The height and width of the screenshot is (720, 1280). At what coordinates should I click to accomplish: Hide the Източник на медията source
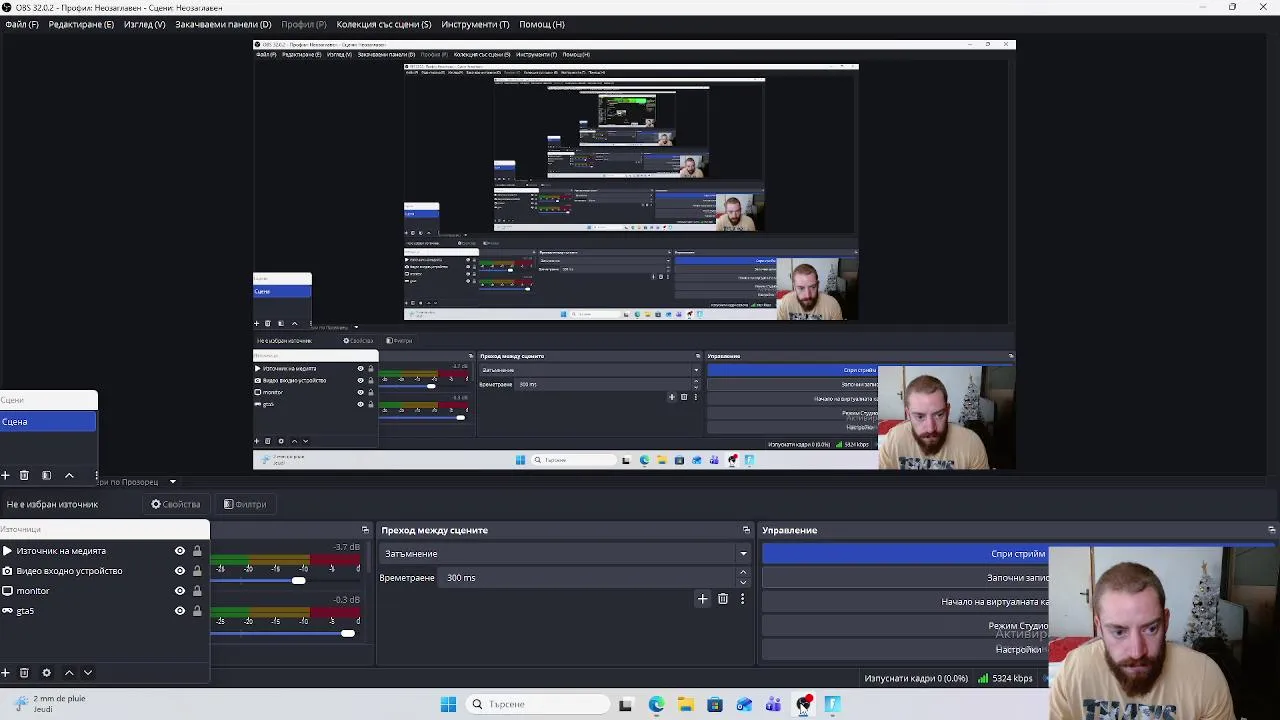point(180,551)
